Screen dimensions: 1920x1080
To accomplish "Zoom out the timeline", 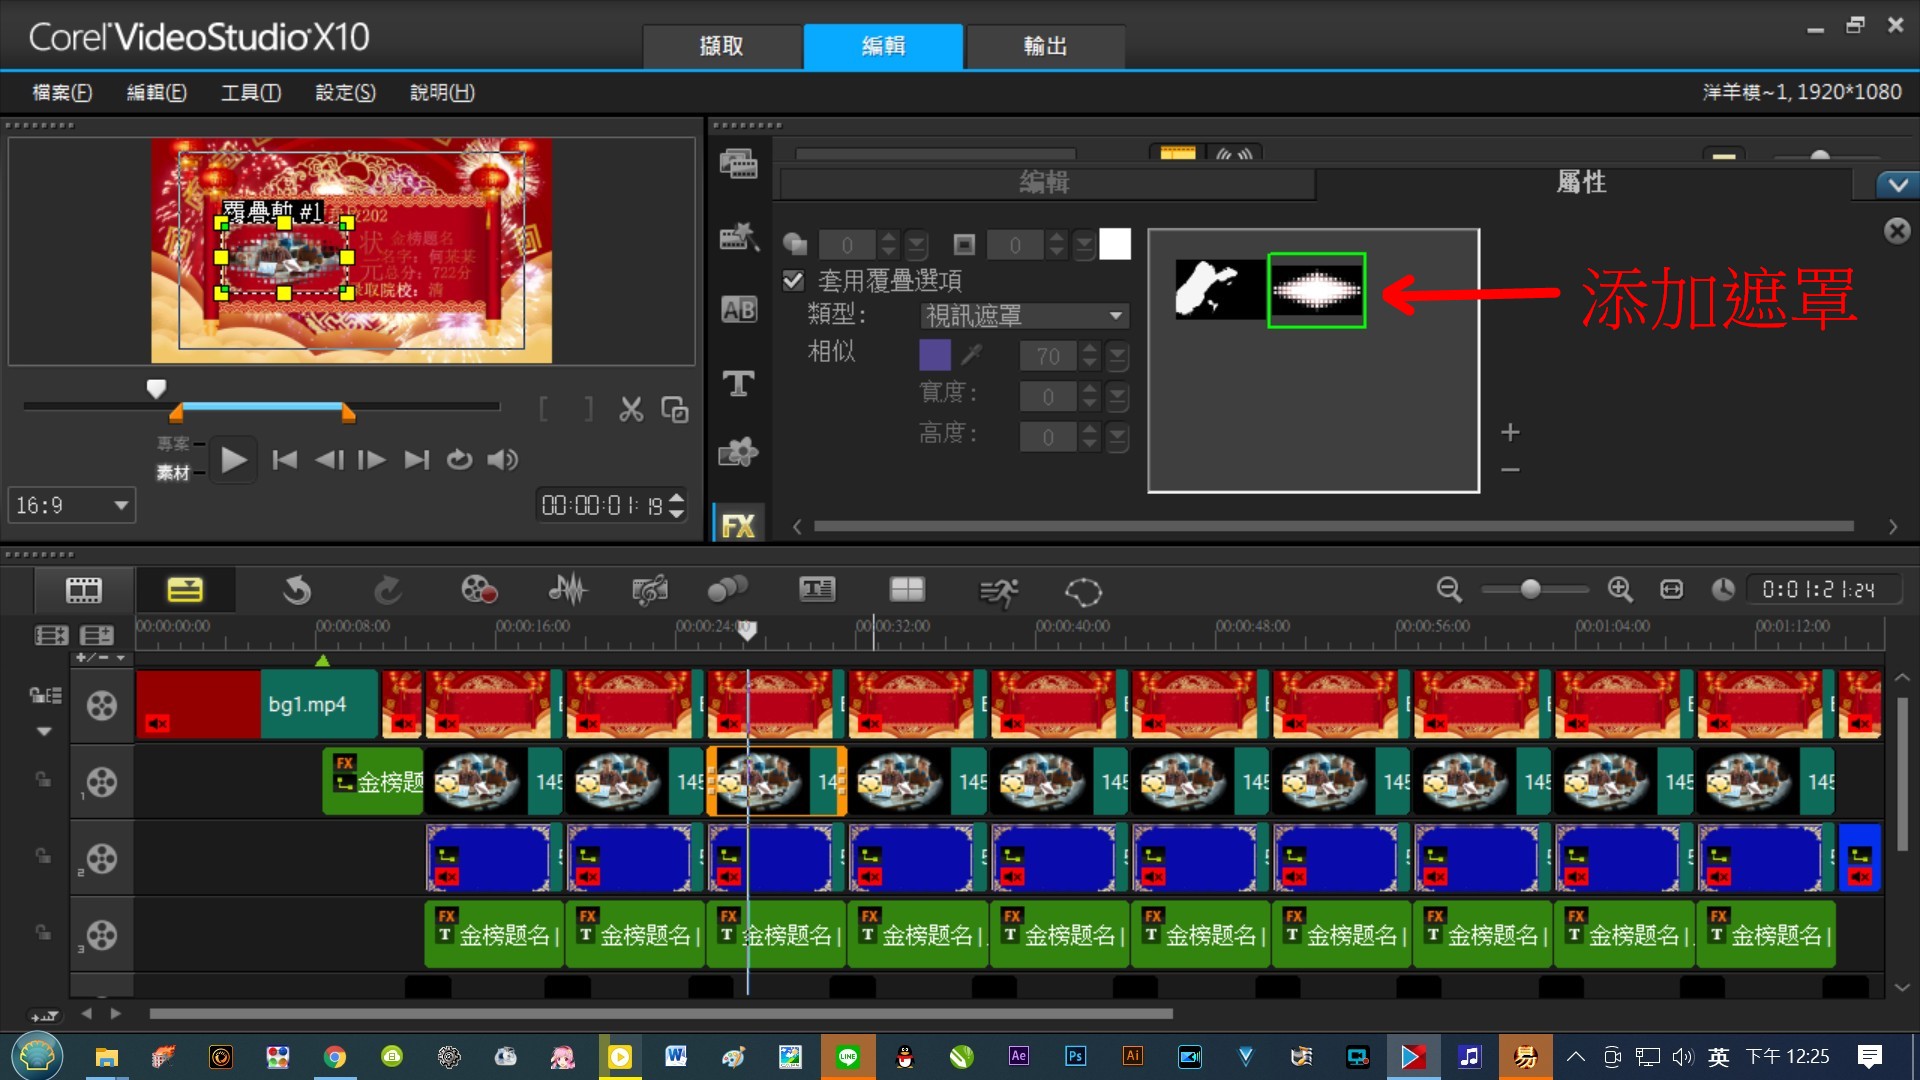I will 1449,590.
